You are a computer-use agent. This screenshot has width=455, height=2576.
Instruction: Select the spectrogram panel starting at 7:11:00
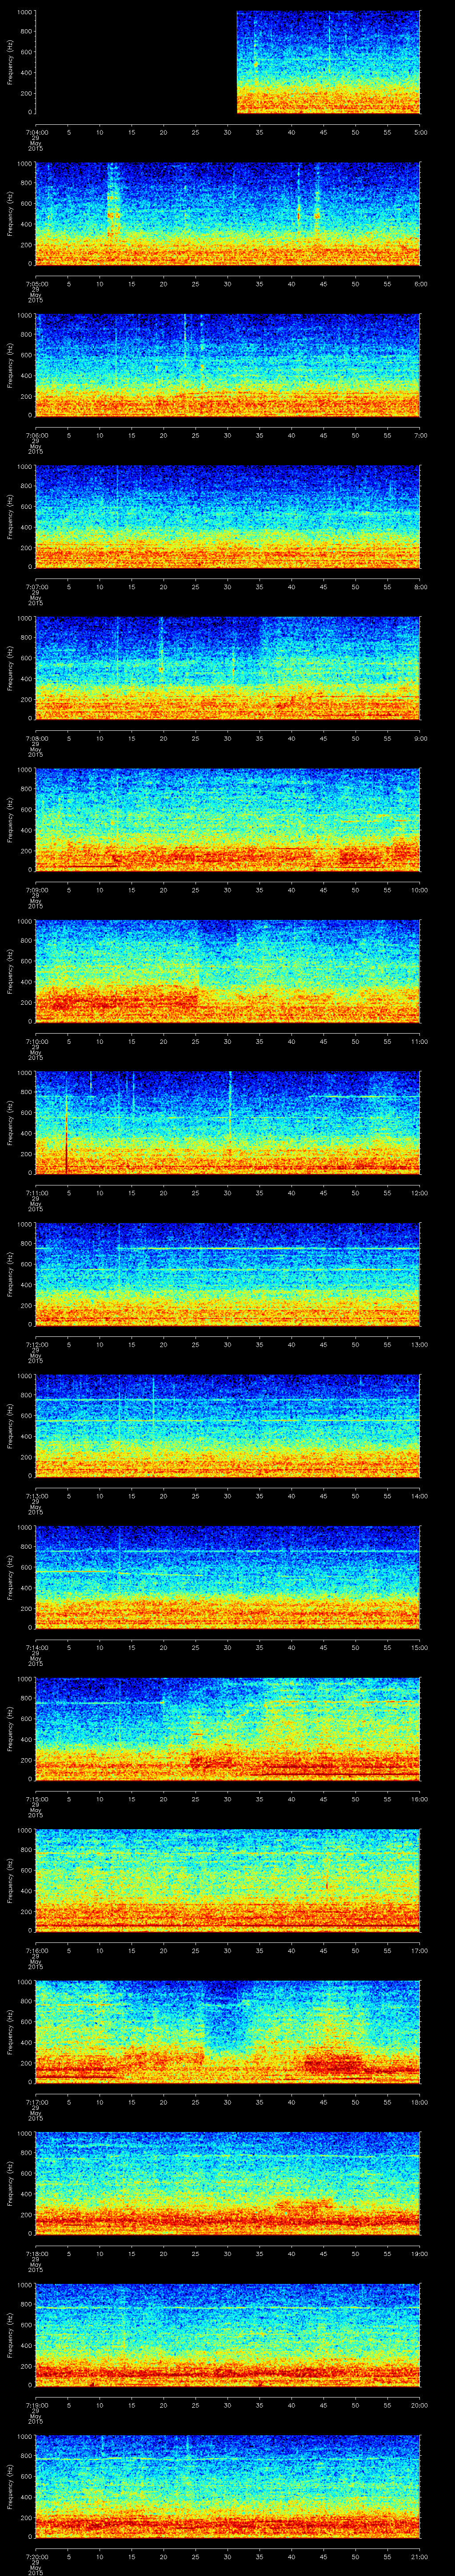228,1123
